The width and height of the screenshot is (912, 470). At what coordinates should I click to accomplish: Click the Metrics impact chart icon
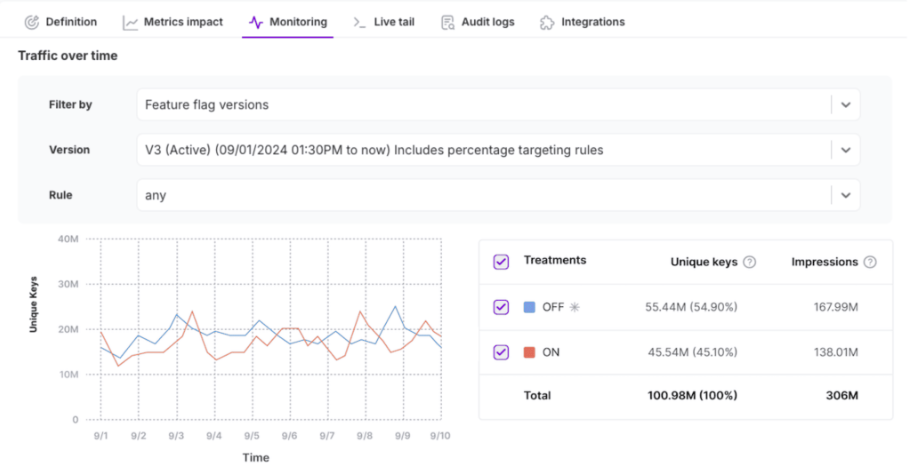click(x=130, y=22)
